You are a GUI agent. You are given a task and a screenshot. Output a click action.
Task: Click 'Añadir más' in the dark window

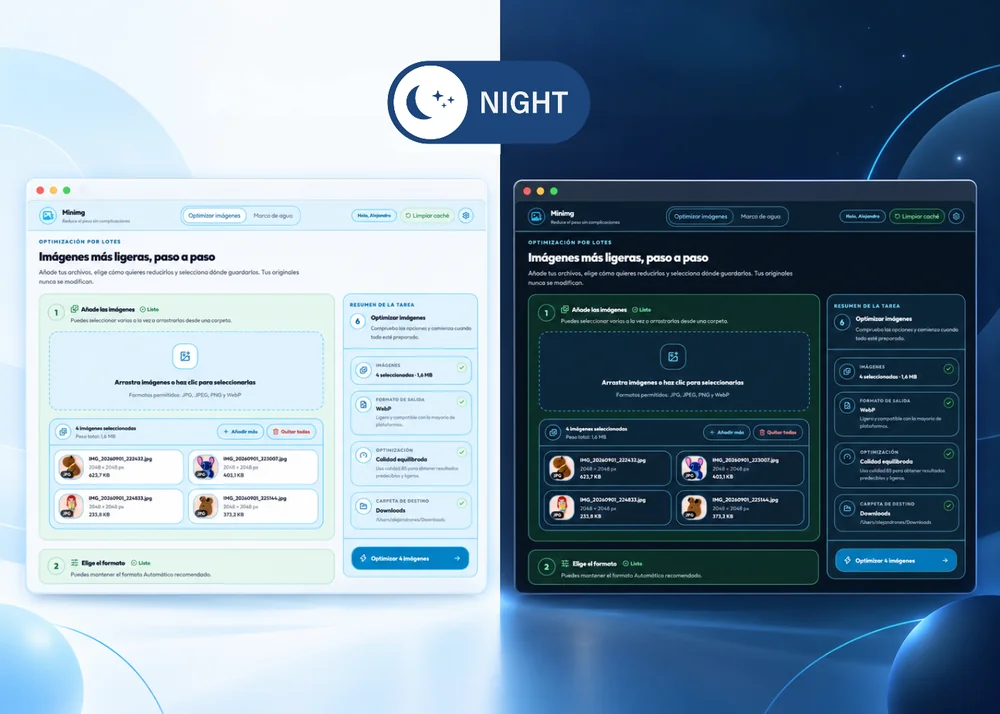[x=727, y=432]
